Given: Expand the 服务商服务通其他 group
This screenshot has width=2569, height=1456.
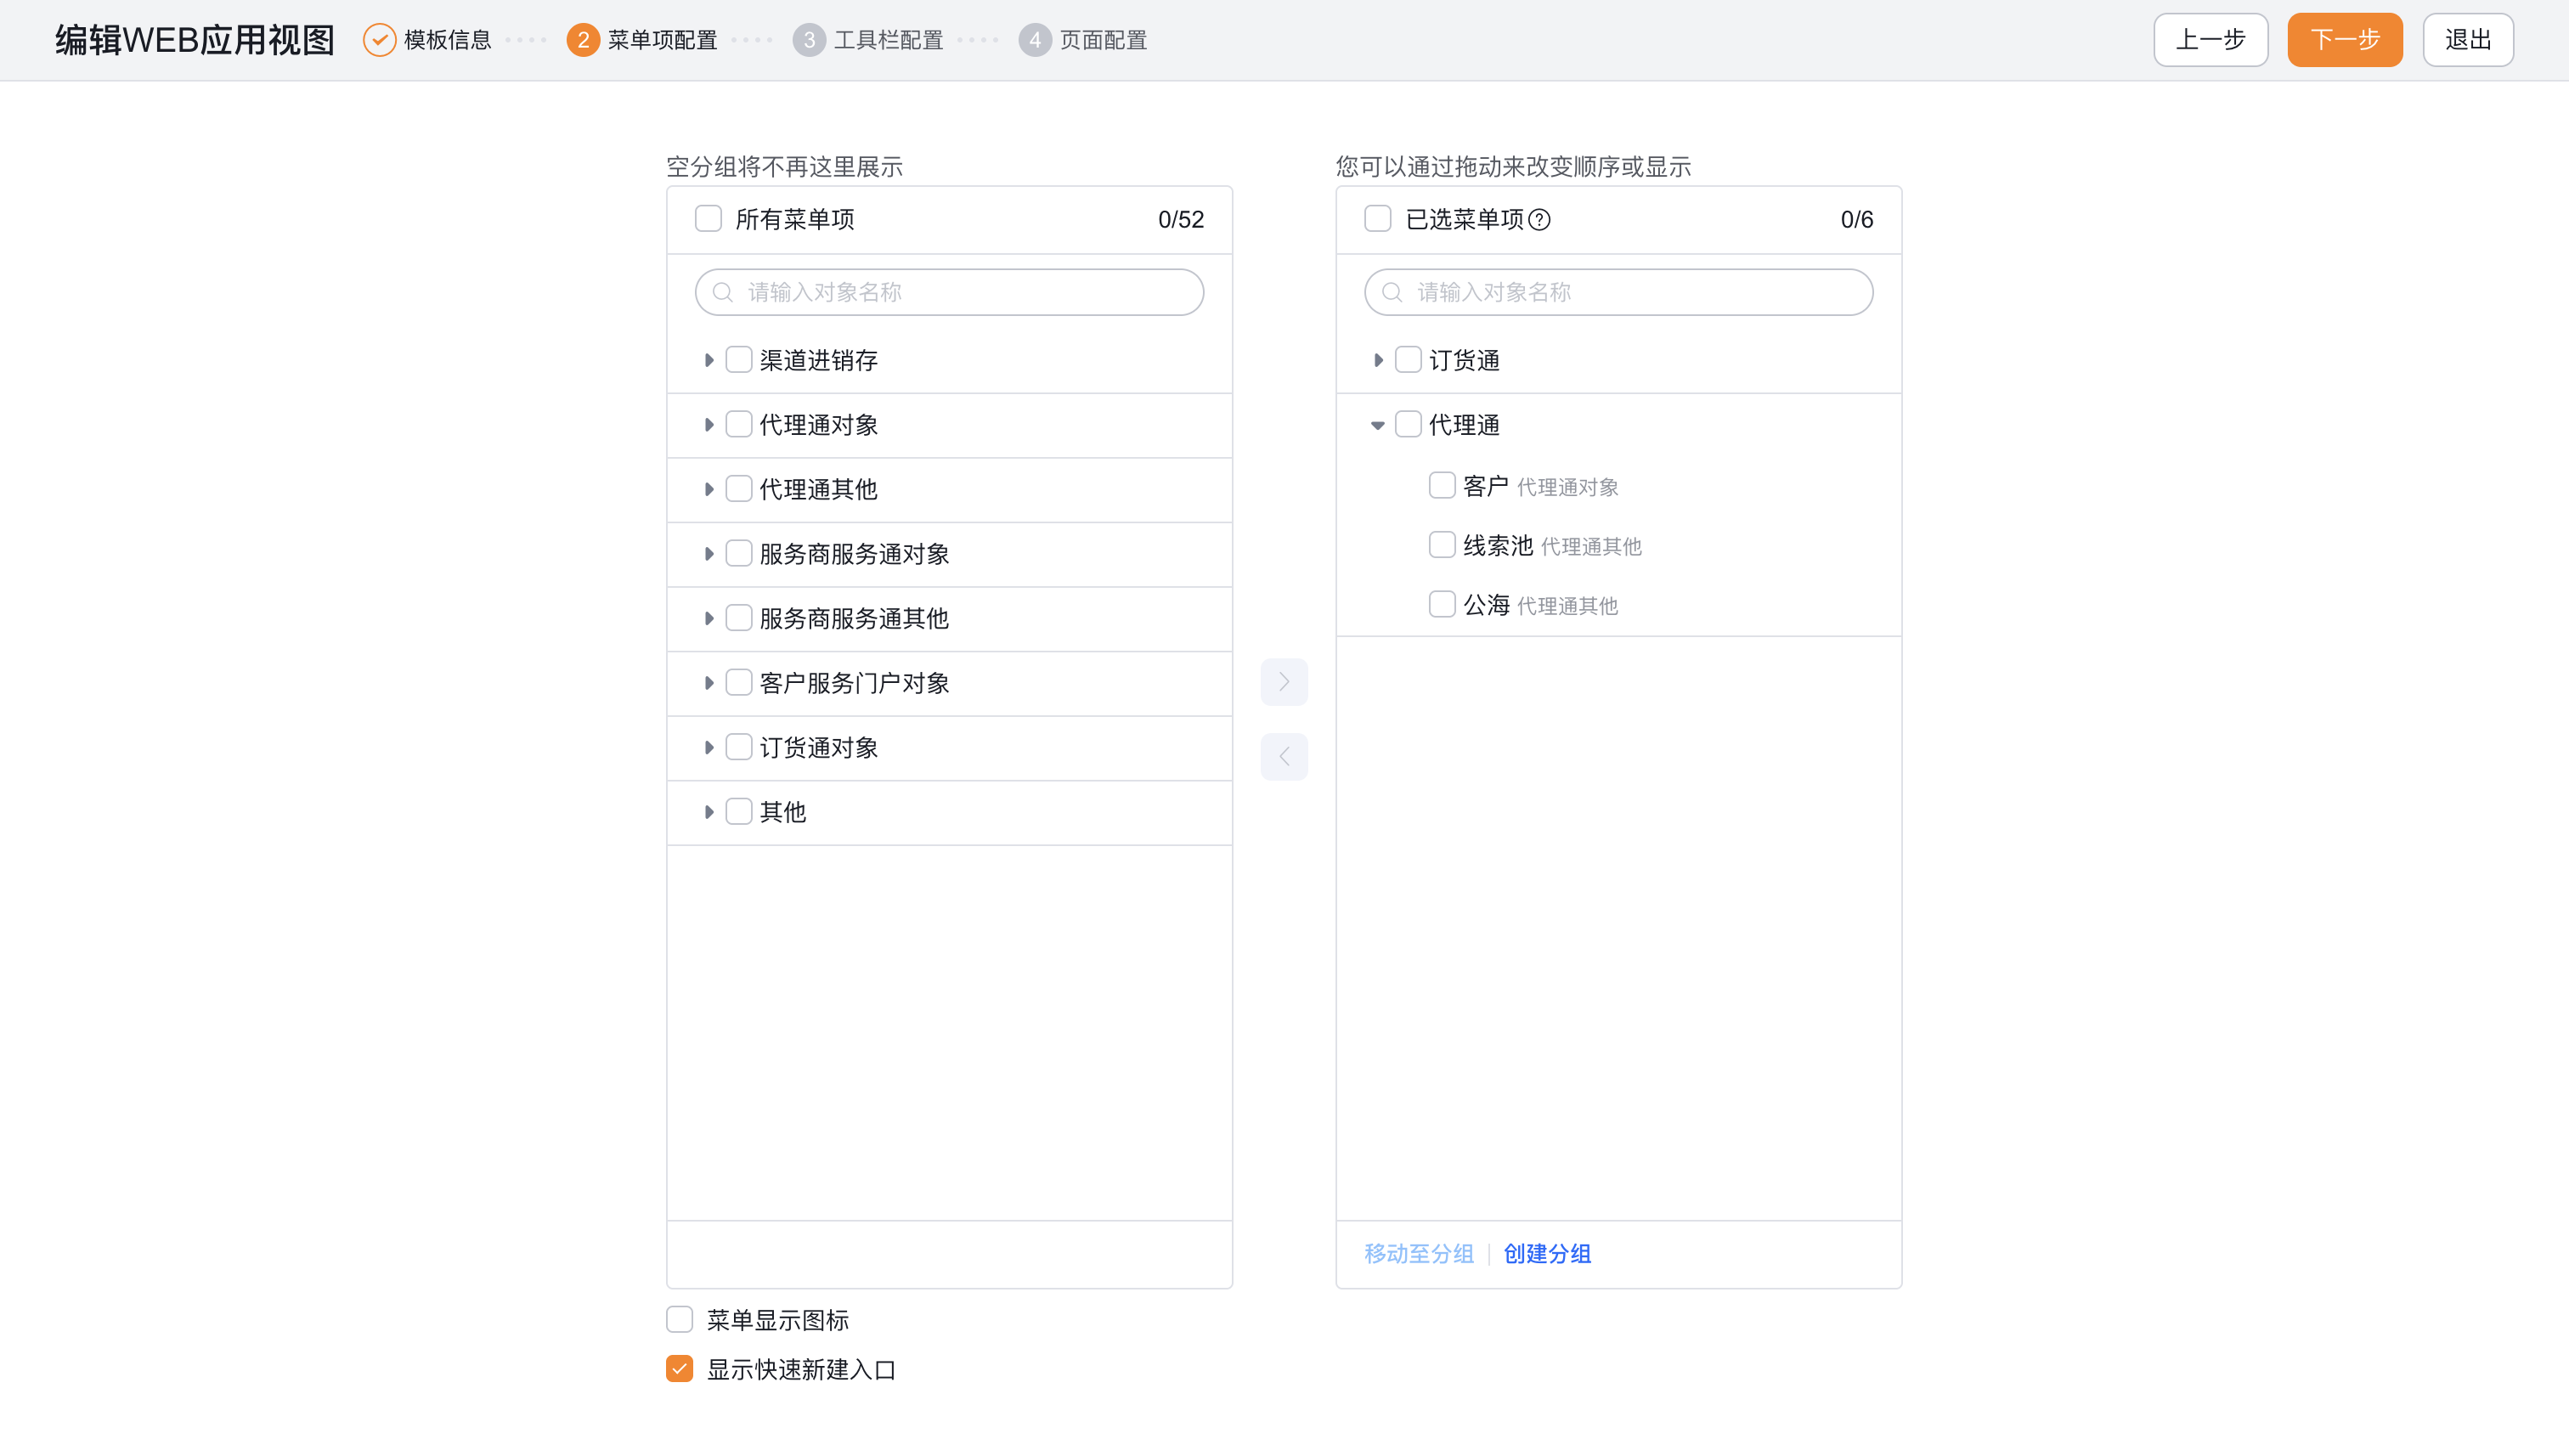Looking at the screenshot, I should click(708, 619).
